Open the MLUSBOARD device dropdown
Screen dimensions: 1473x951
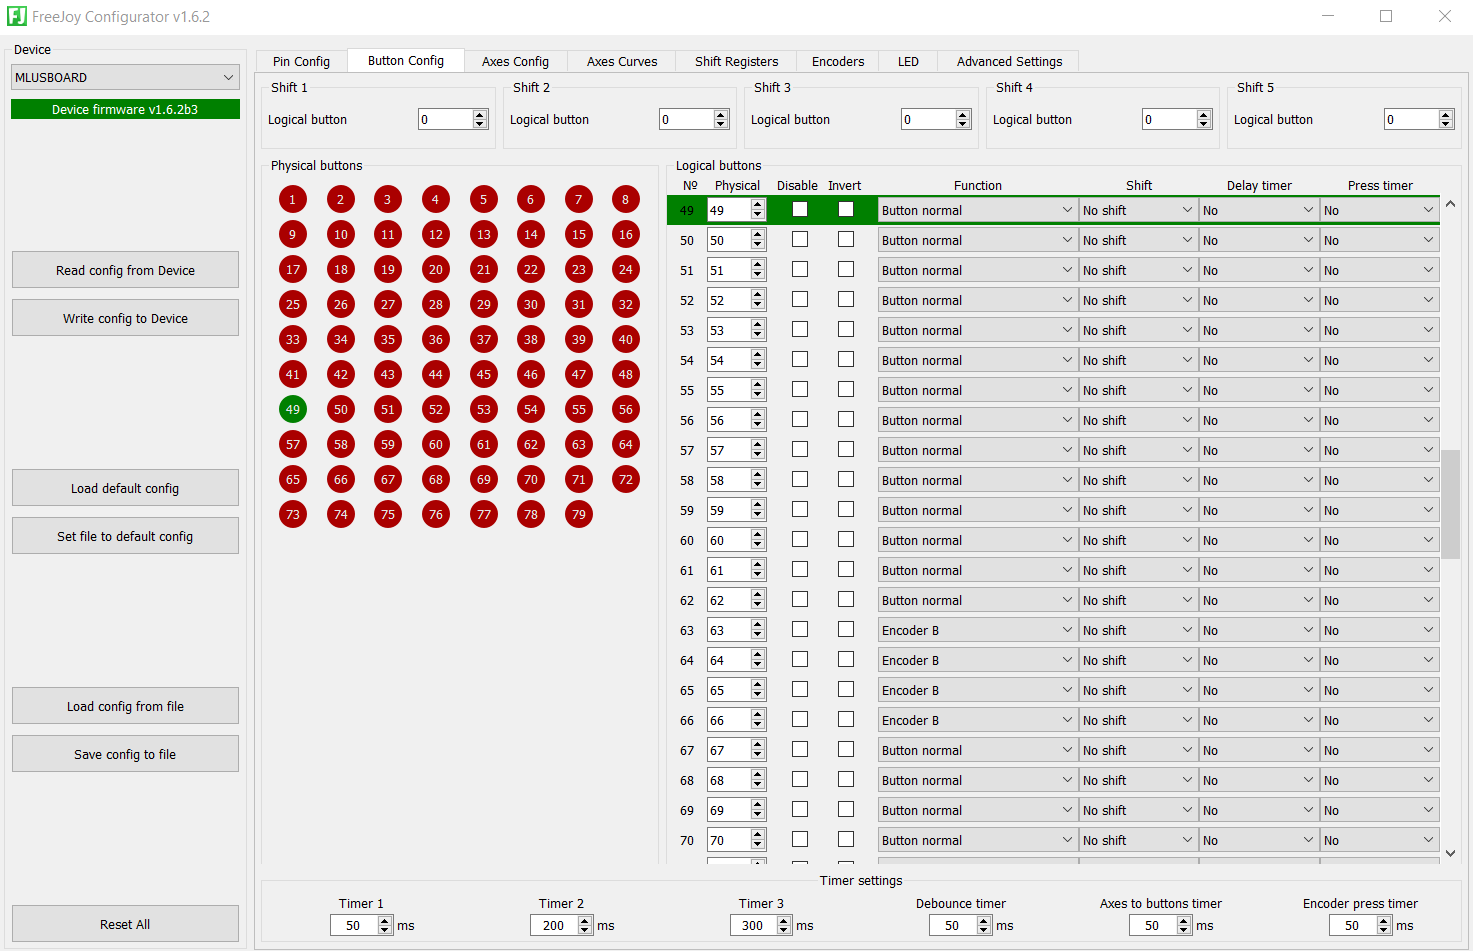(124, 76)
